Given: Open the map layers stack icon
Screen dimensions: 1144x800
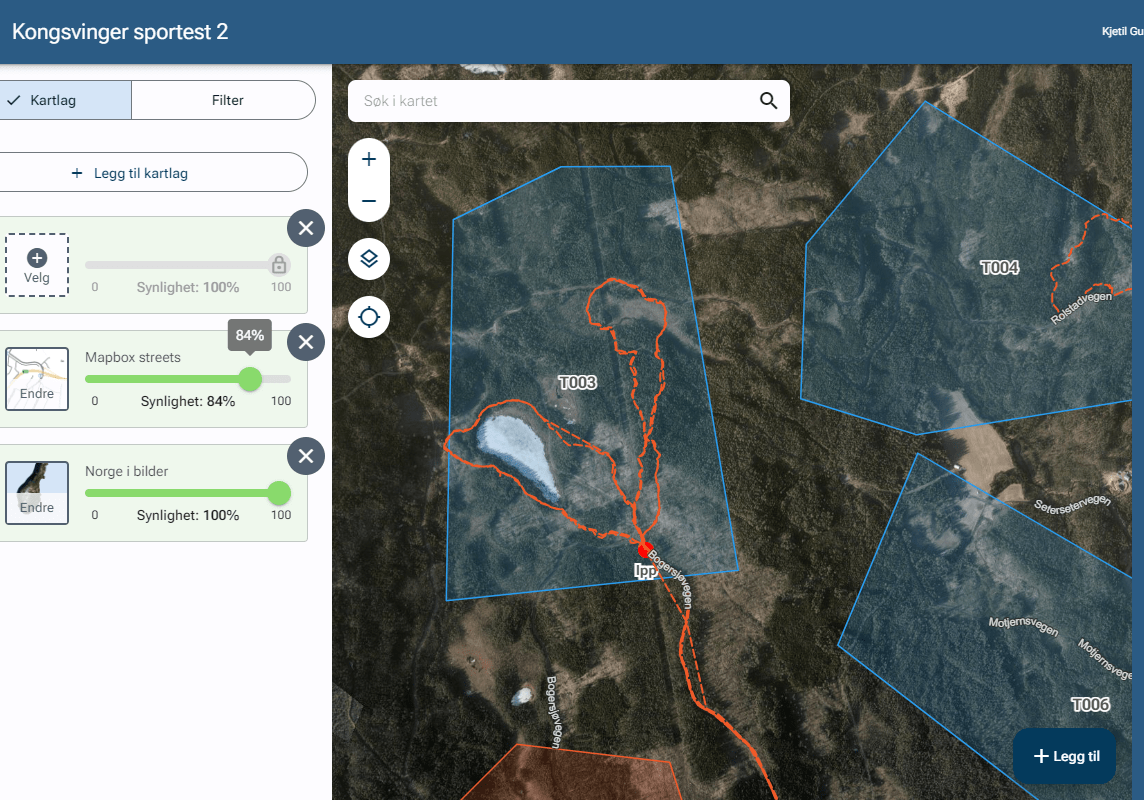Looking at the screenshot, I should click(369, 259).
